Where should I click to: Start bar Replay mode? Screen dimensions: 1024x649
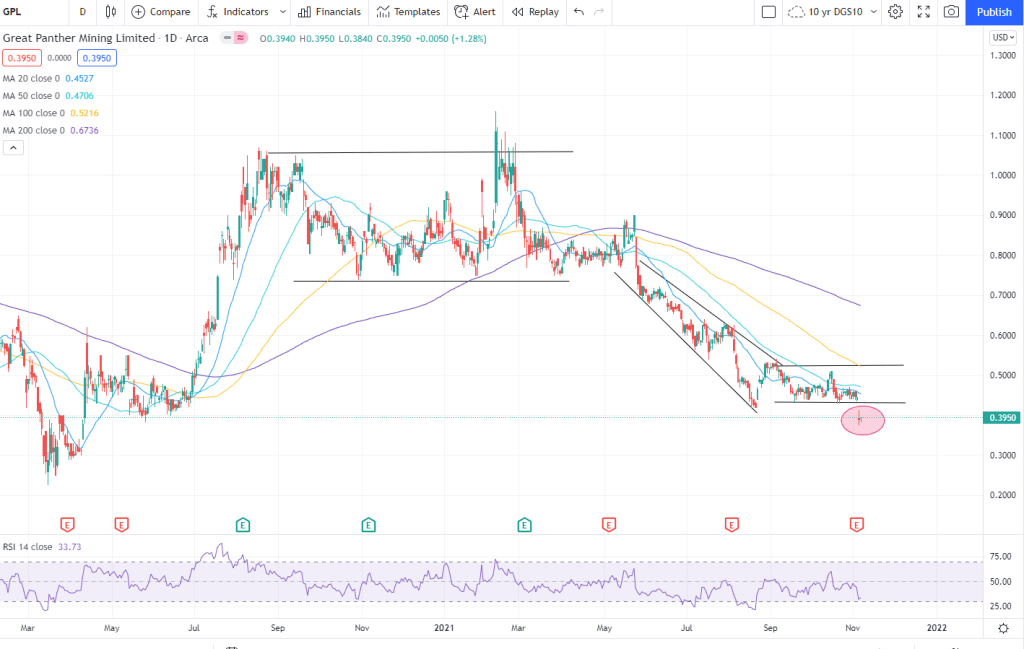(x=535, y=12)
